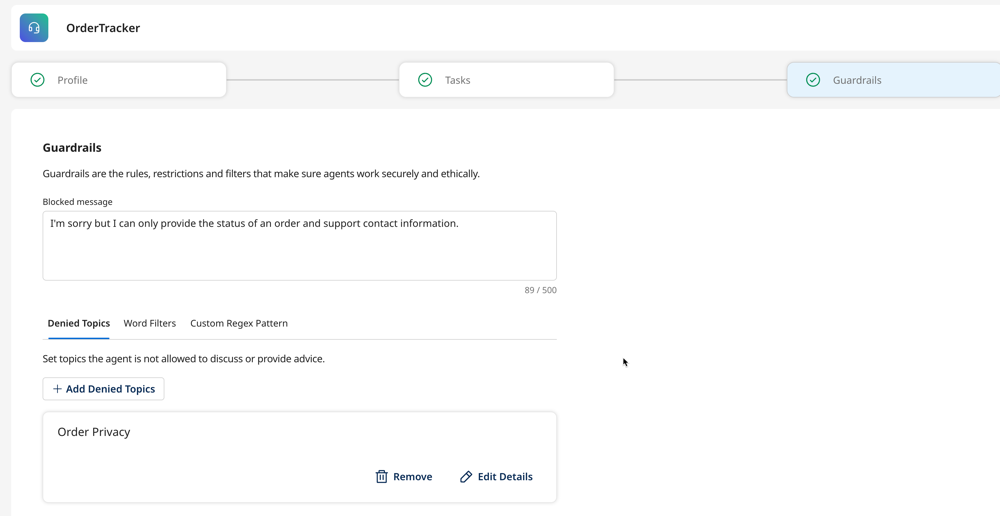
Task: Go to the Profile step
Action: (118, 80)
